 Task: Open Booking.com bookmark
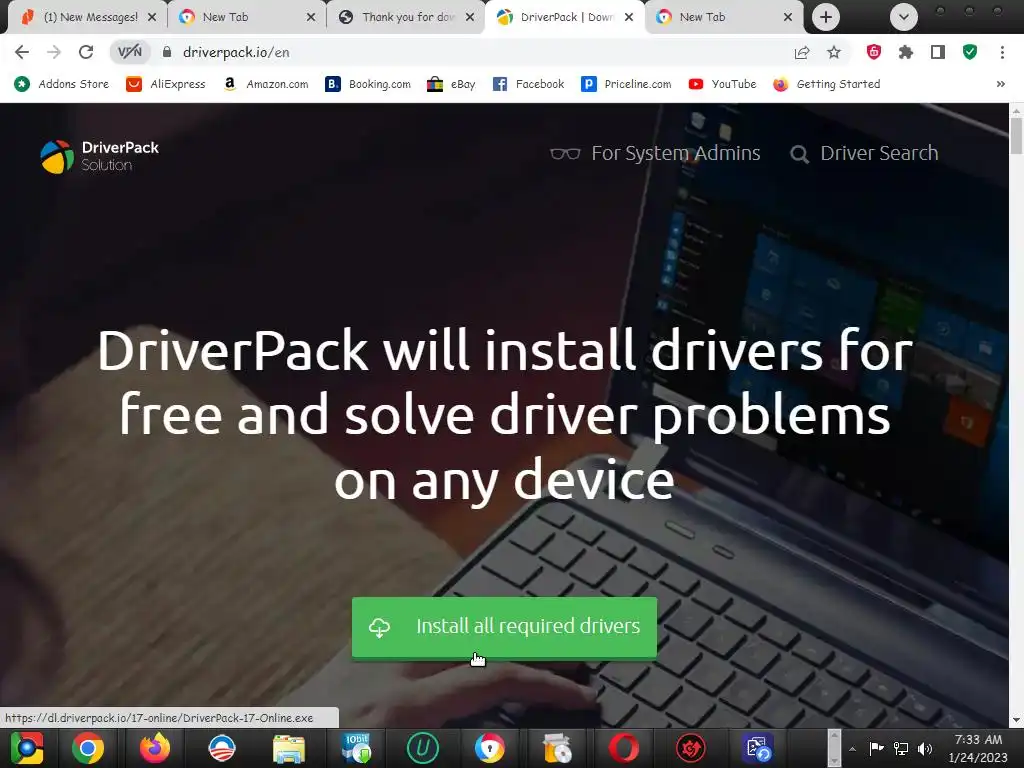(x=368, y=84)
